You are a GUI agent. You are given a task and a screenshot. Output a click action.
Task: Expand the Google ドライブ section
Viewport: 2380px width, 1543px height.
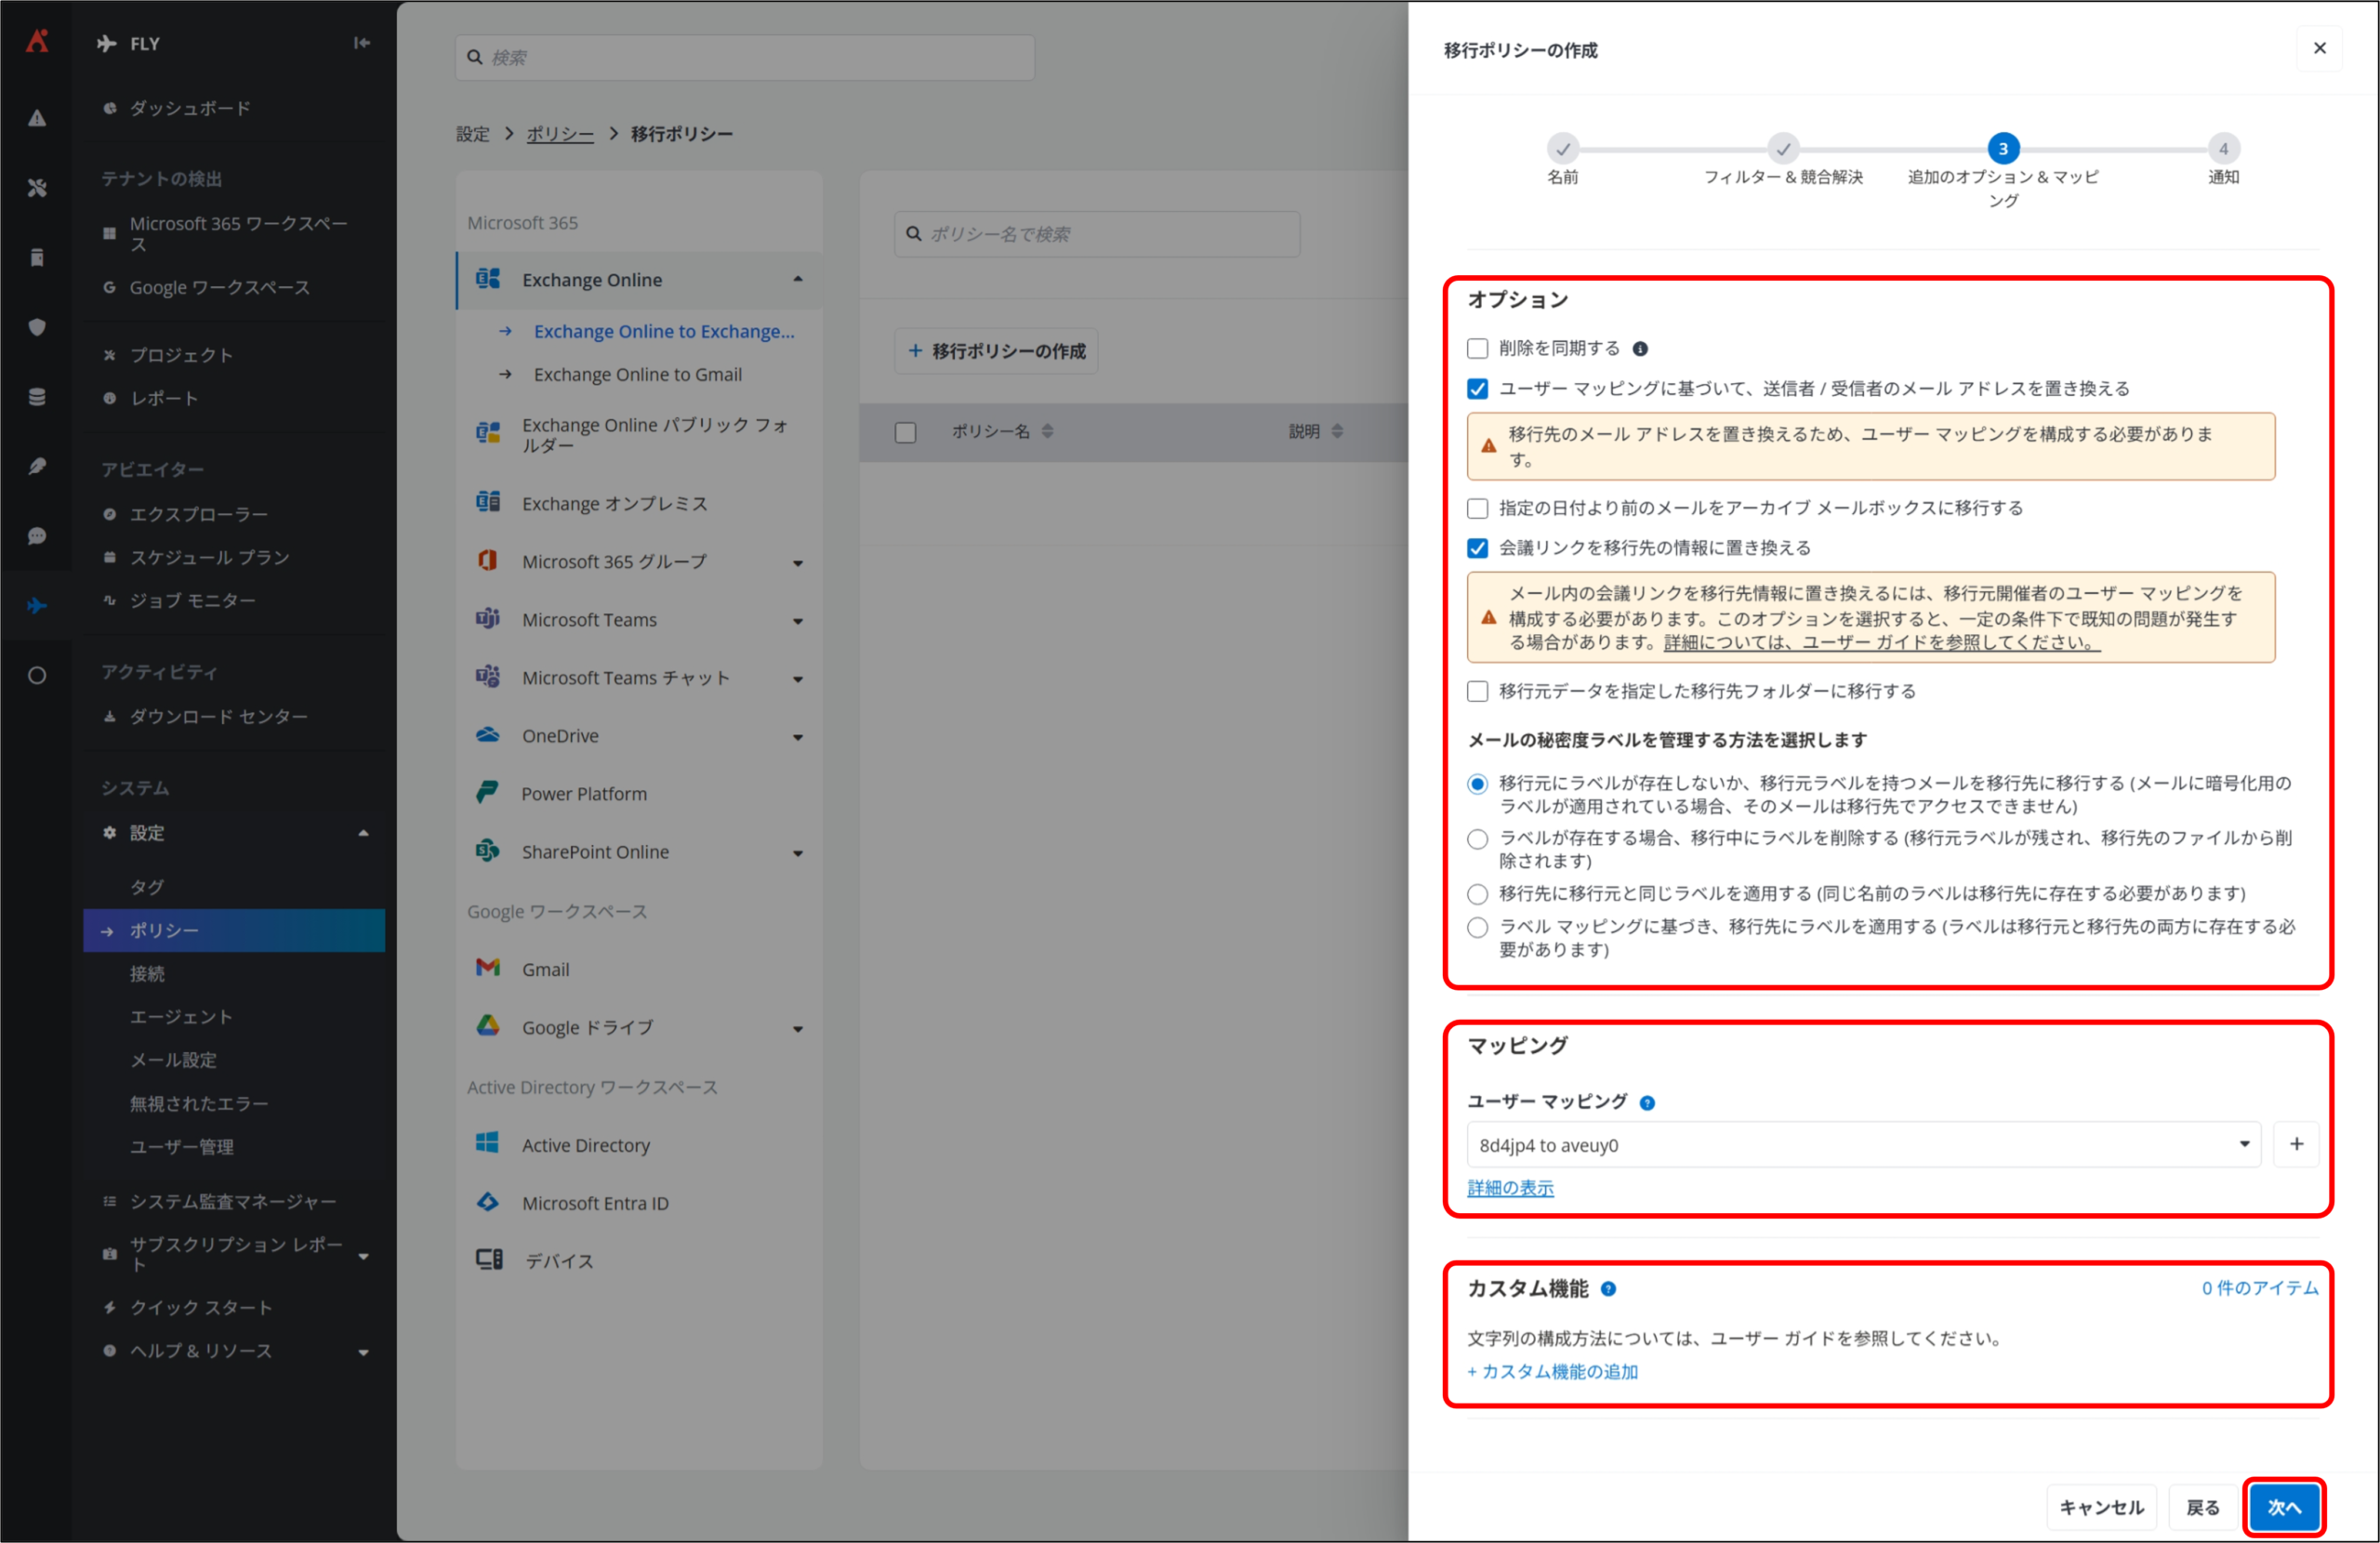point(797,1029)
